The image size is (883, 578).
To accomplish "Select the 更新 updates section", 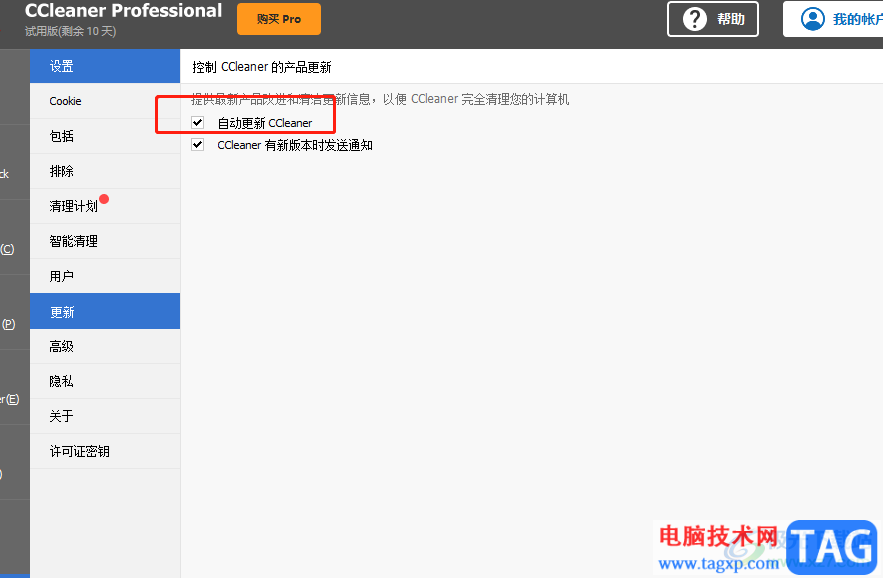I will [105, 311].
